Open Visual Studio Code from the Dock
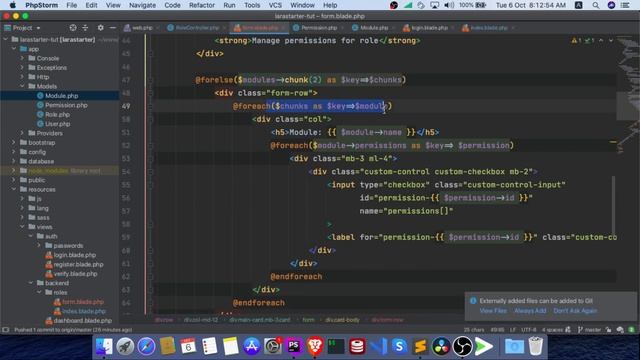Viewport: 640px width, 360px height. 378,347
